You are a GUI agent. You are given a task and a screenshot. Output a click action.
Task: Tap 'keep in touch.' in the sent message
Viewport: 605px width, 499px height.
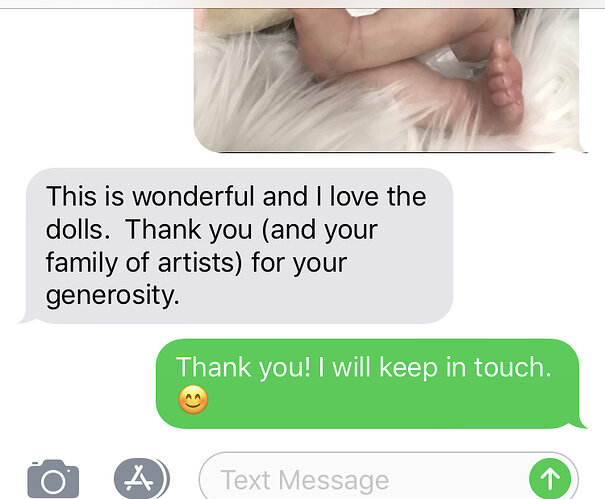click(x=465, y=367)
